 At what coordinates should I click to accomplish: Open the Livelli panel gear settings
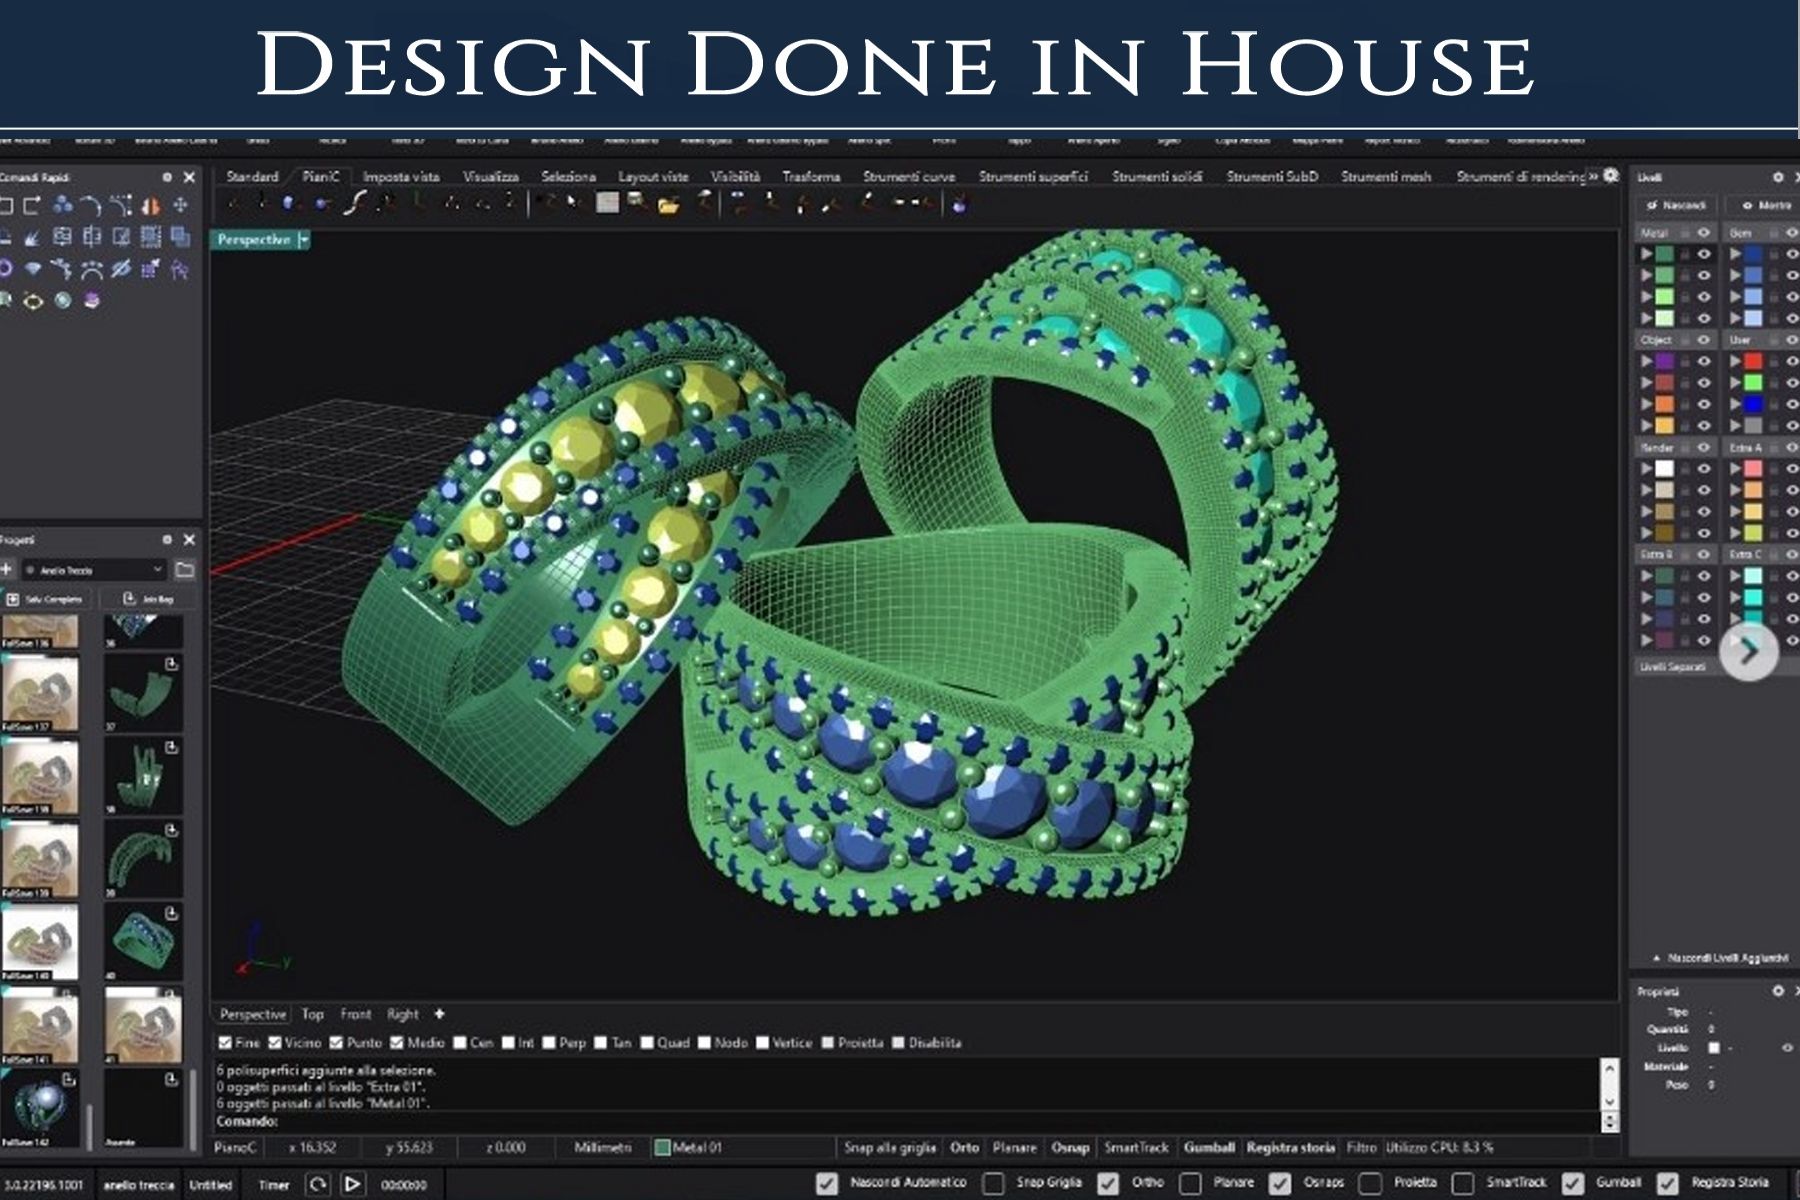point(1778,177)
